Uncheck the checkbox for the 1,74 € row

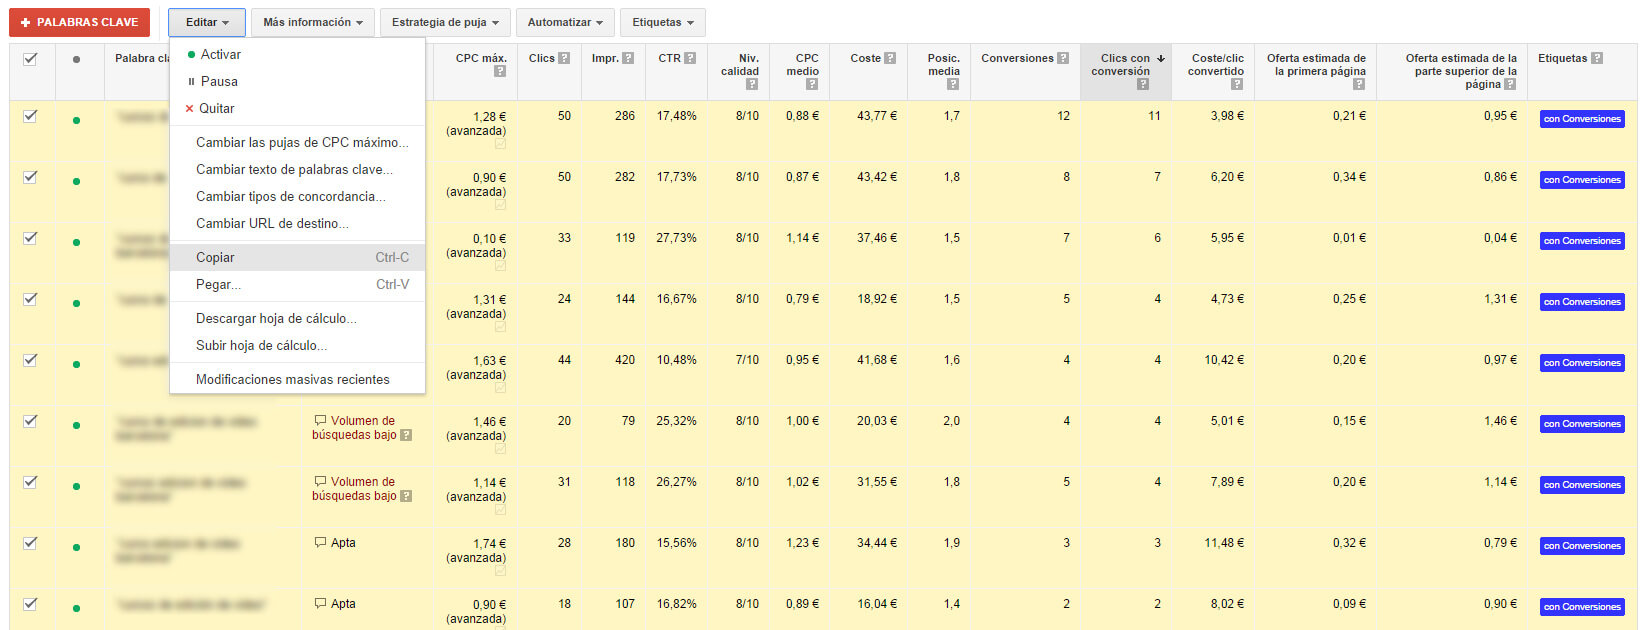pos(30,543)
